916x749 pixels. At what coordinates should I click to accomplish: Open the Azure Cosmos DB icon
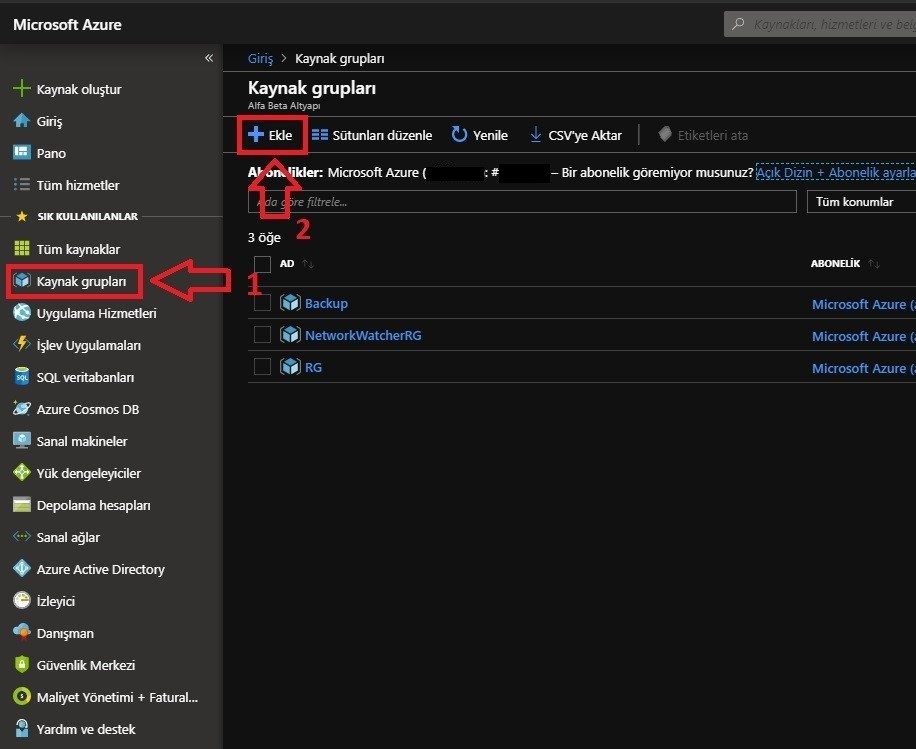click(x=22, y=408)
